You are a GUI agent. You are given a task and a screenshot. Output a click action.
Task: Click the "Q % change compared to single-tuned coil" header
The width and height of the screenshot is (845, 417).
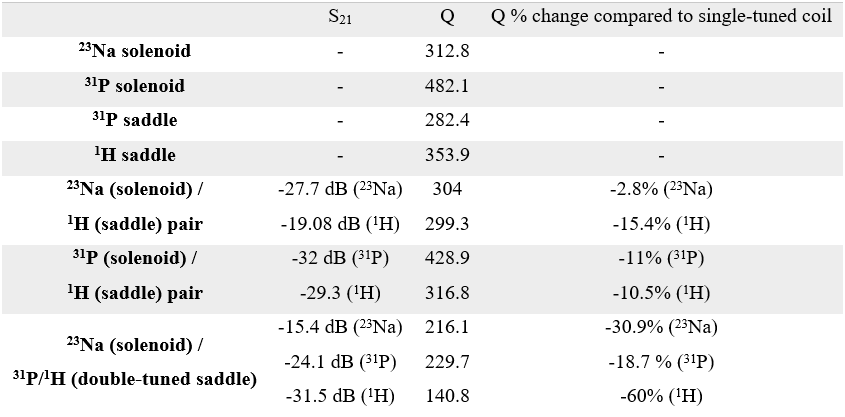661,17
